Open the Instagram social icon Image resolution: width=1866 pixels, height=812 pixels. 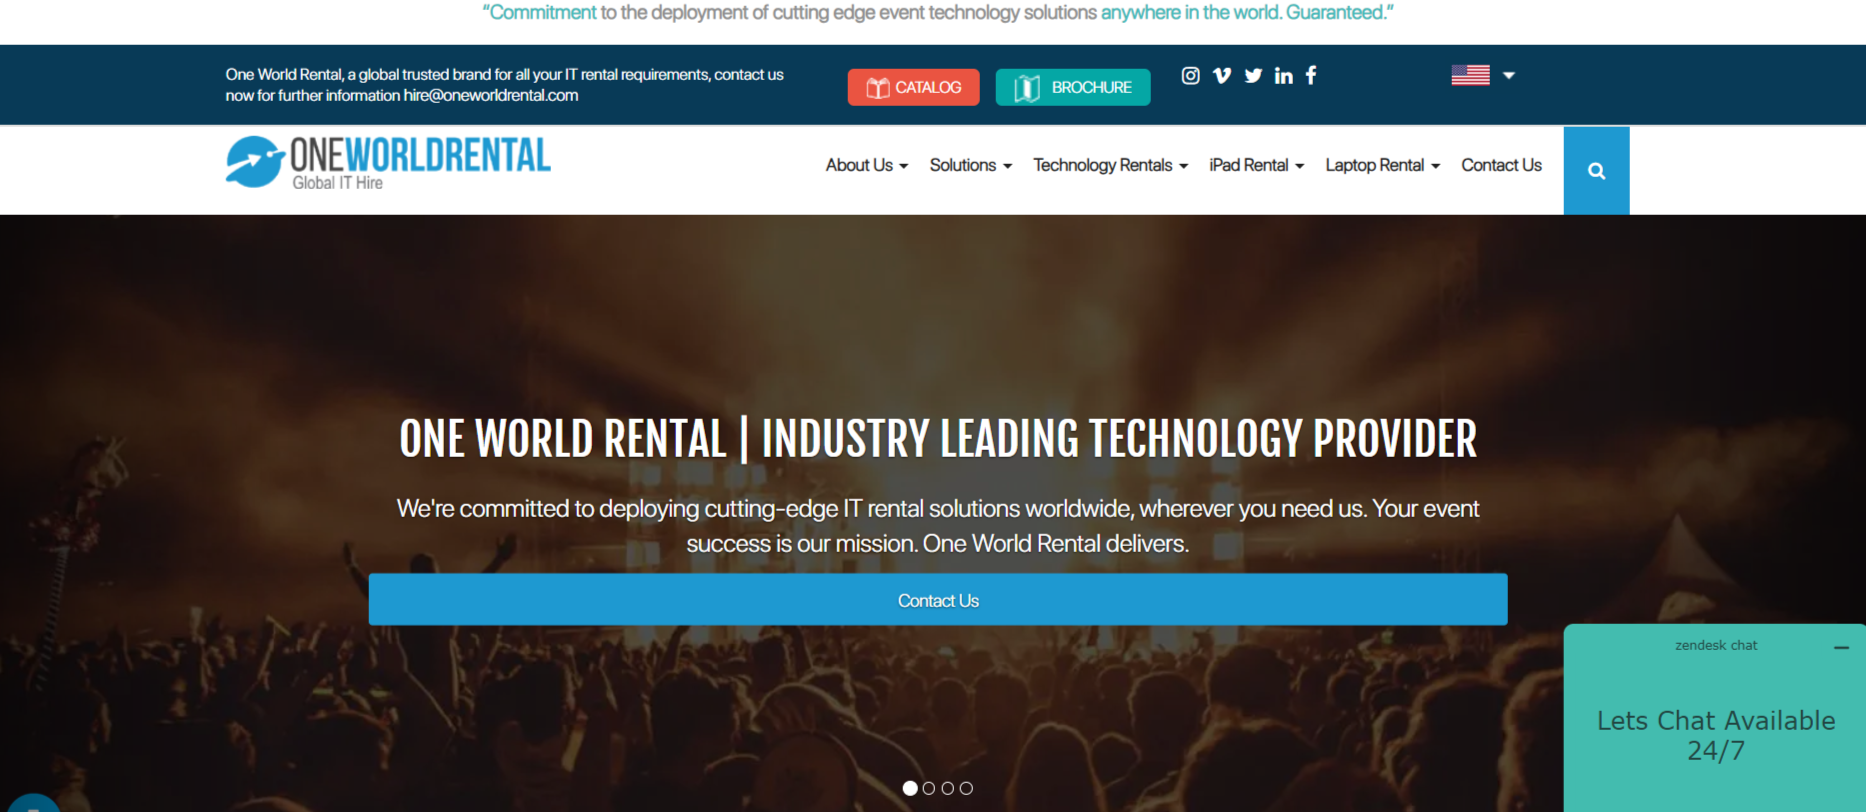[1190, 76]
